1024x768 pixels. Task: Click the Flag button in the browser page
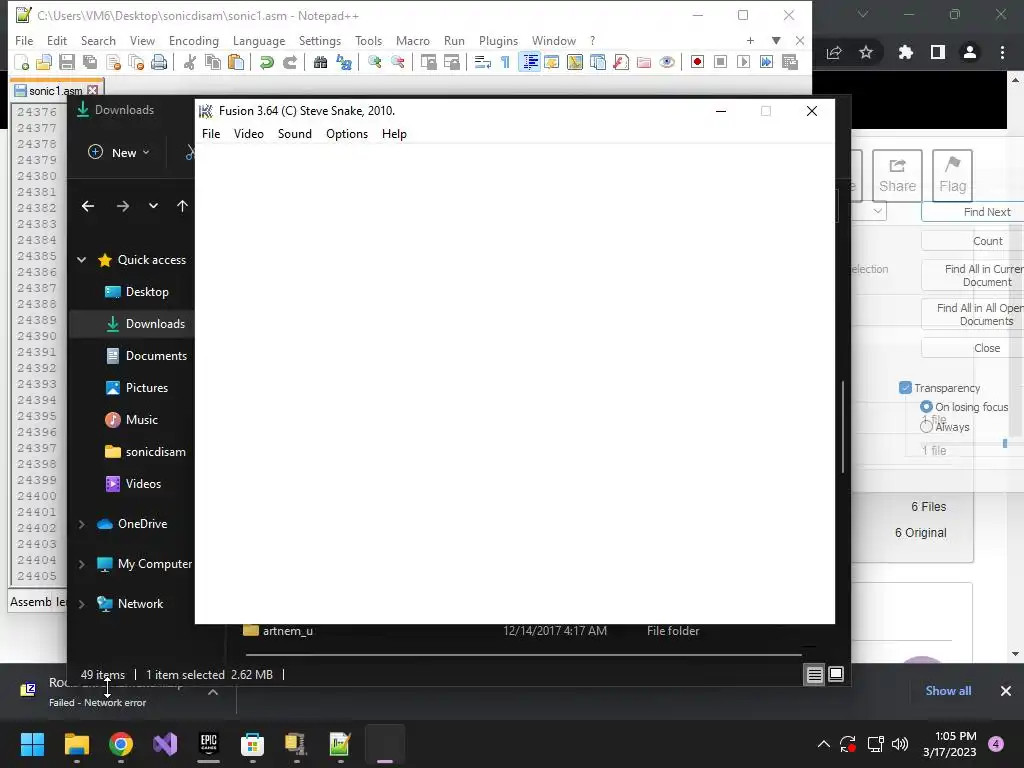[x=952, y=176]
